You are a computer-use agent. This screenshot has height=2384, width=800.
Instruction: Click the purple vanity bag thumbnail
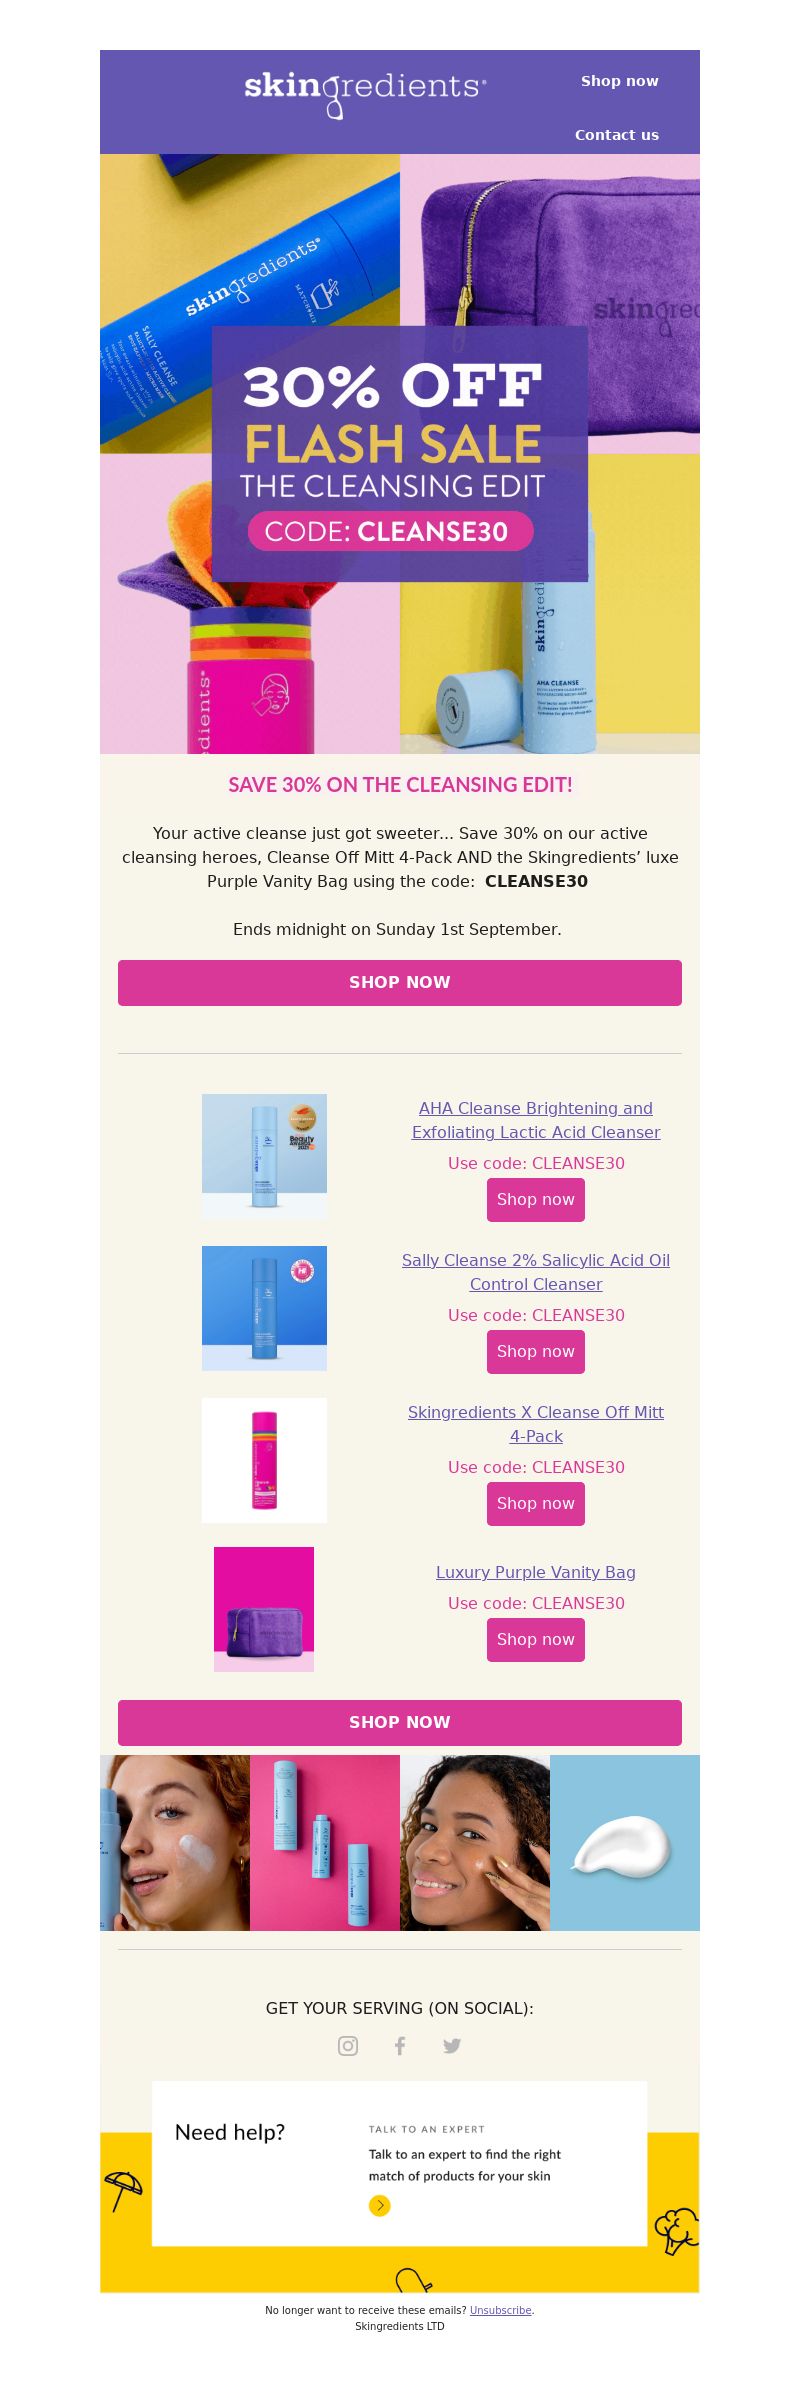(x=264, y=1609)
